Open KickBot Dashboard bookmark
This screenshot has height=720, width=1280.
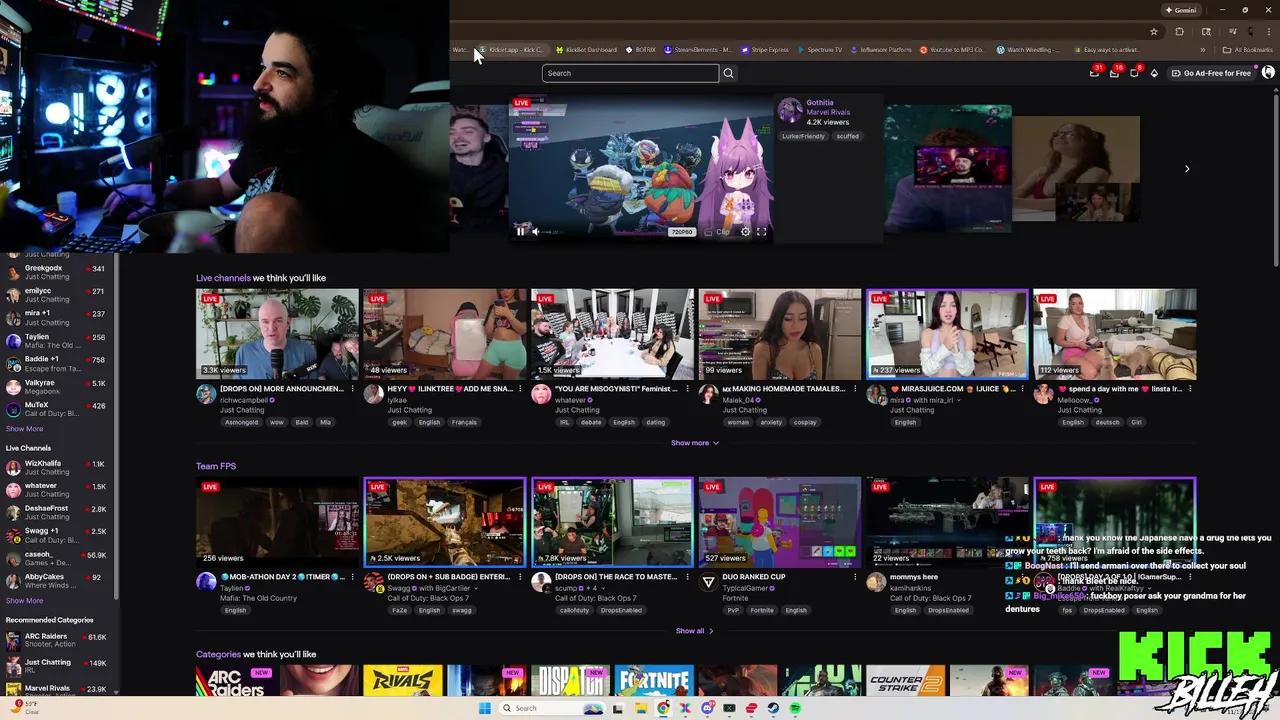coord(587,50)
